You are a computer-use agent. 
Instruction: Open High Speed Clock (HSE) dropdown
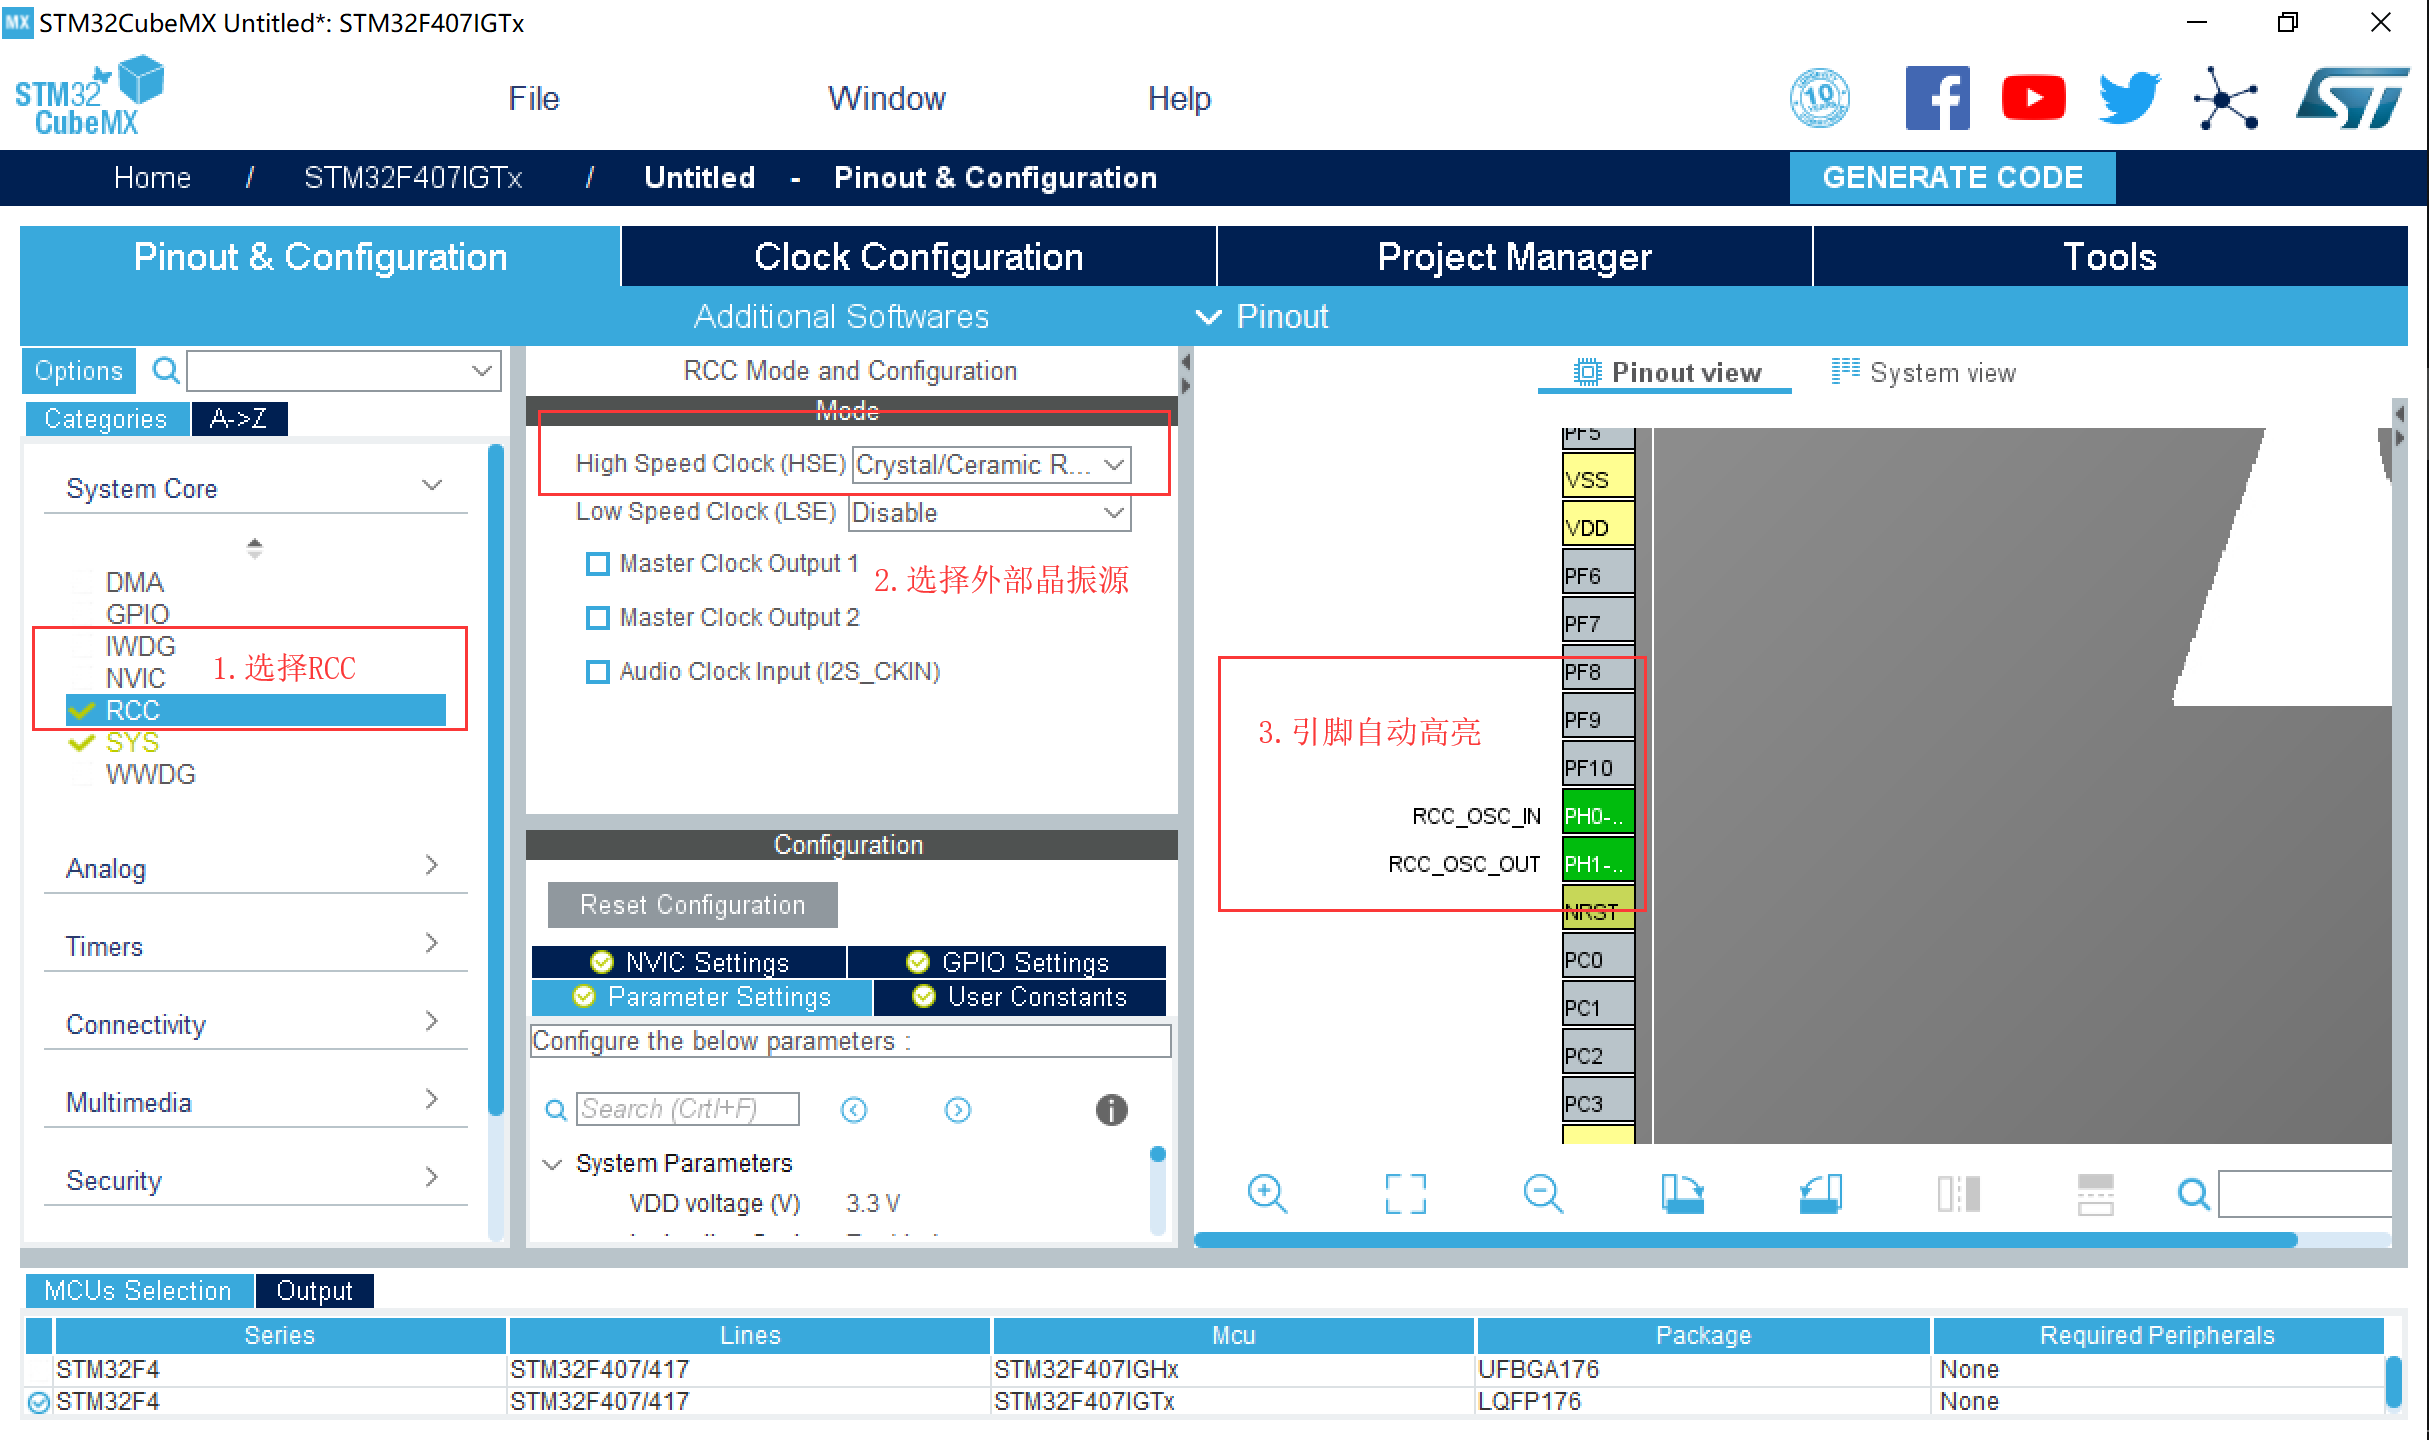[x=991, y=465]
